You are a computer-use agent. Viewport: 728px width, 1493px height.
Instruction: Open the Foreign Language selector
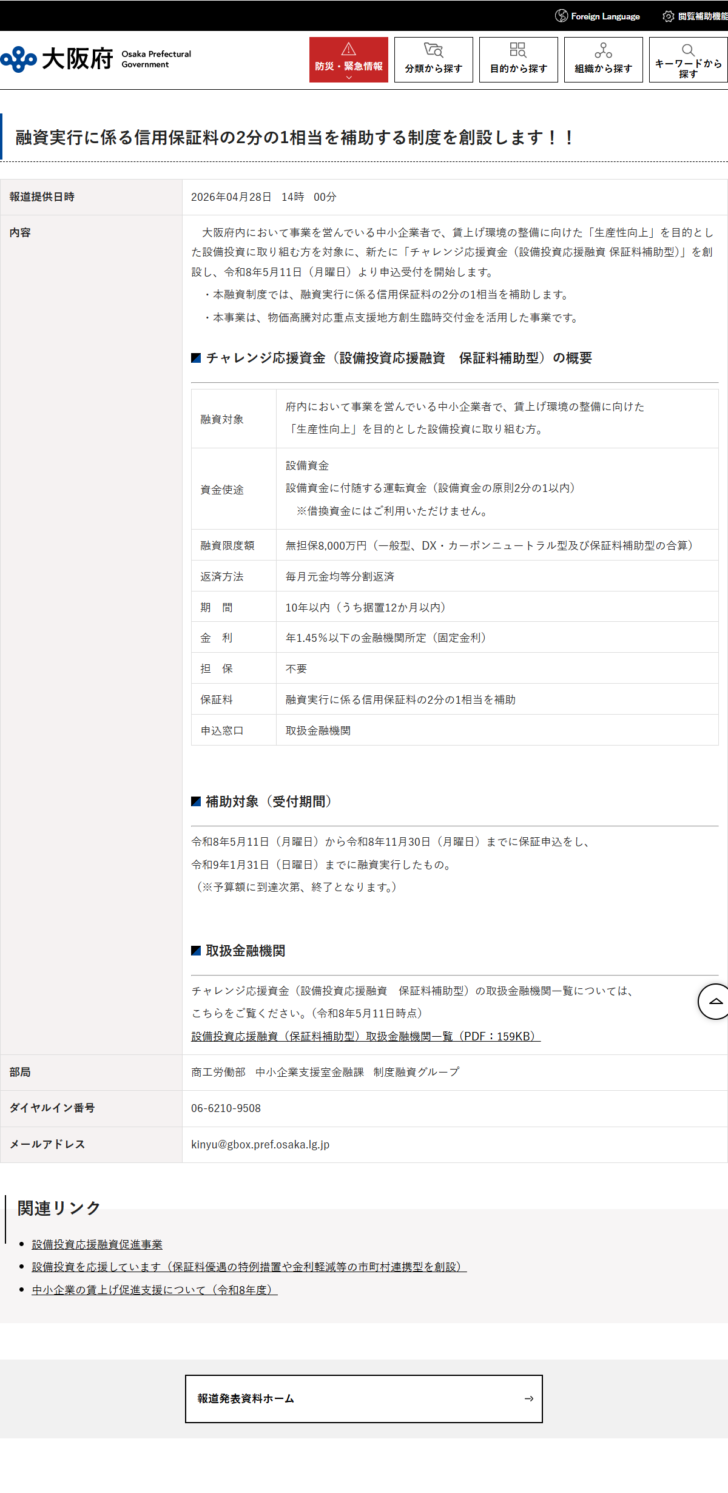click(x=597, y=16)
